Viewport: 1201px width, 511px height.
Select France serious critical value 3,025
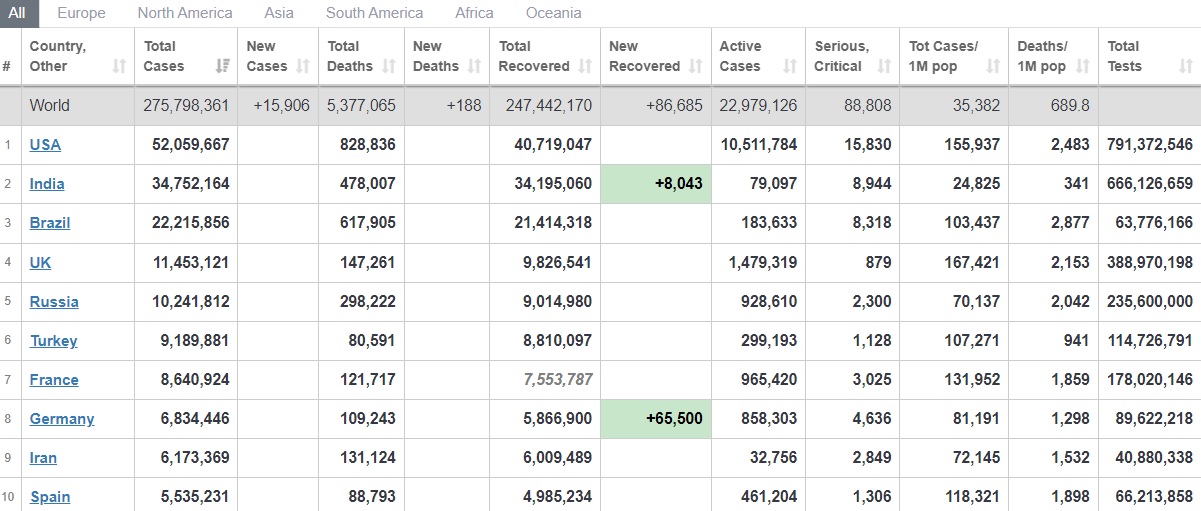(872, 380)
